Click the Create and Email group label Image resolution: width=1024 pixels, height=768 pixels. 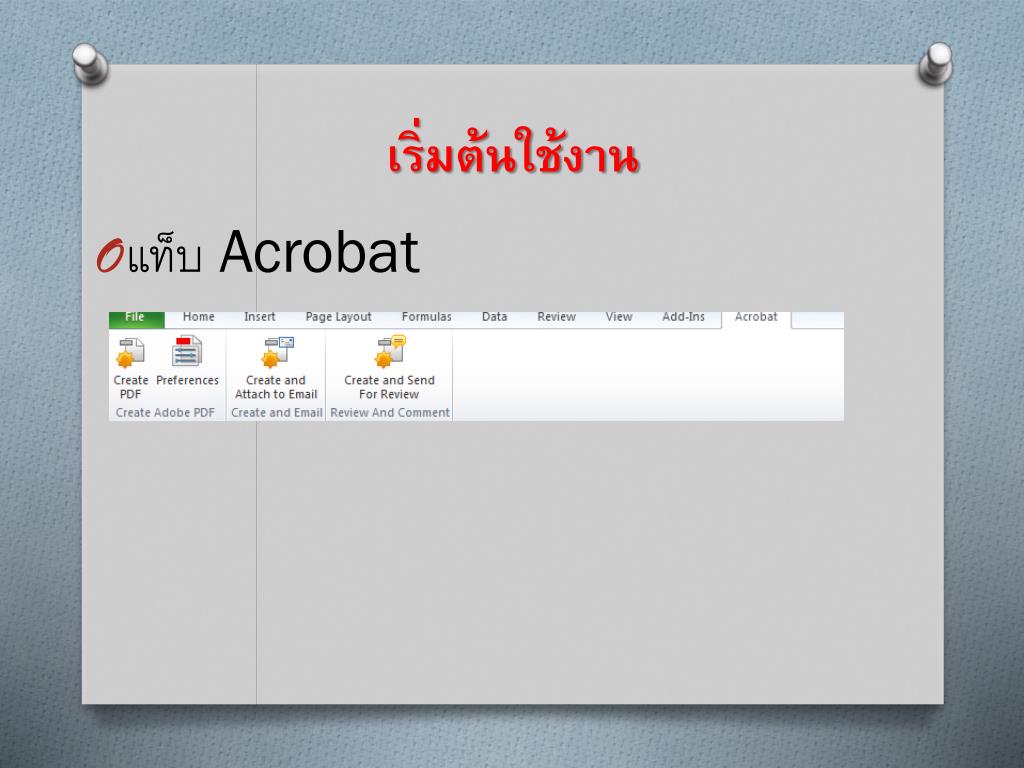click(277, 413)
